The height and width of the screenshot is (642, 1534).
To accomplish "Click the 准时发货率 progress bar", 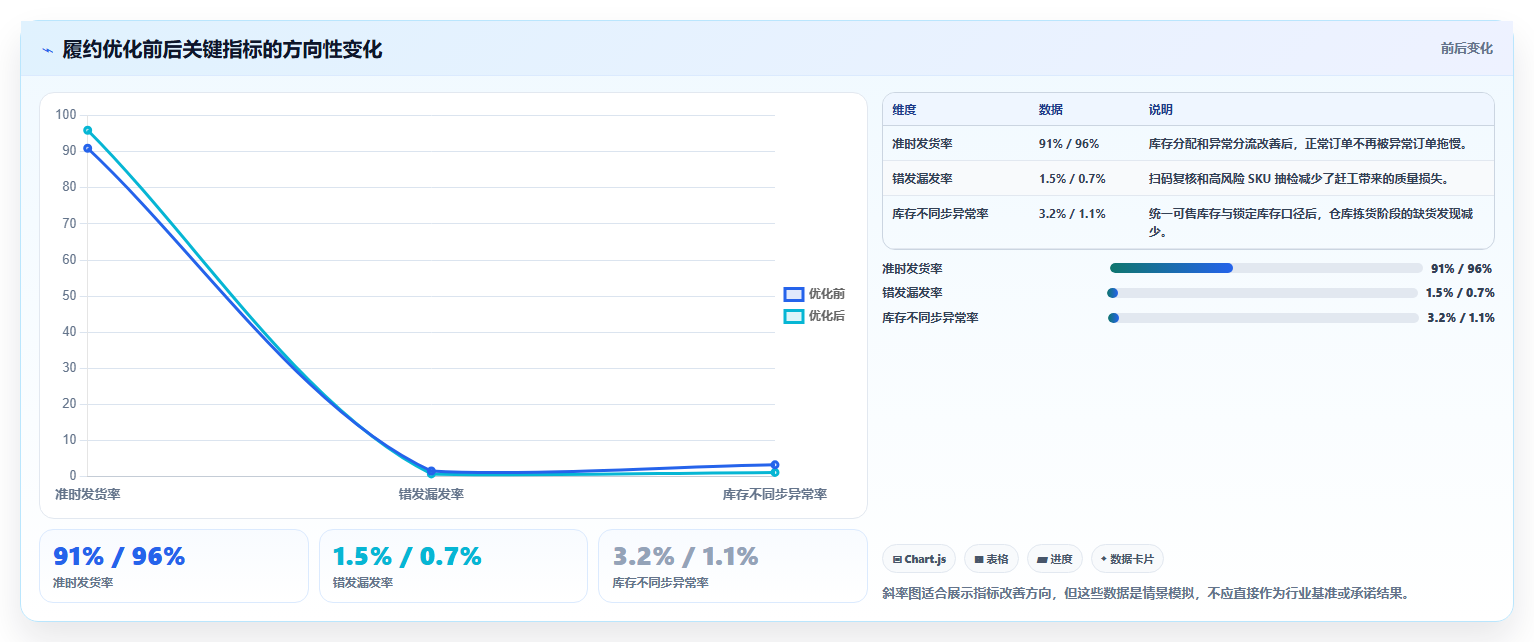I will [1266, 268].
